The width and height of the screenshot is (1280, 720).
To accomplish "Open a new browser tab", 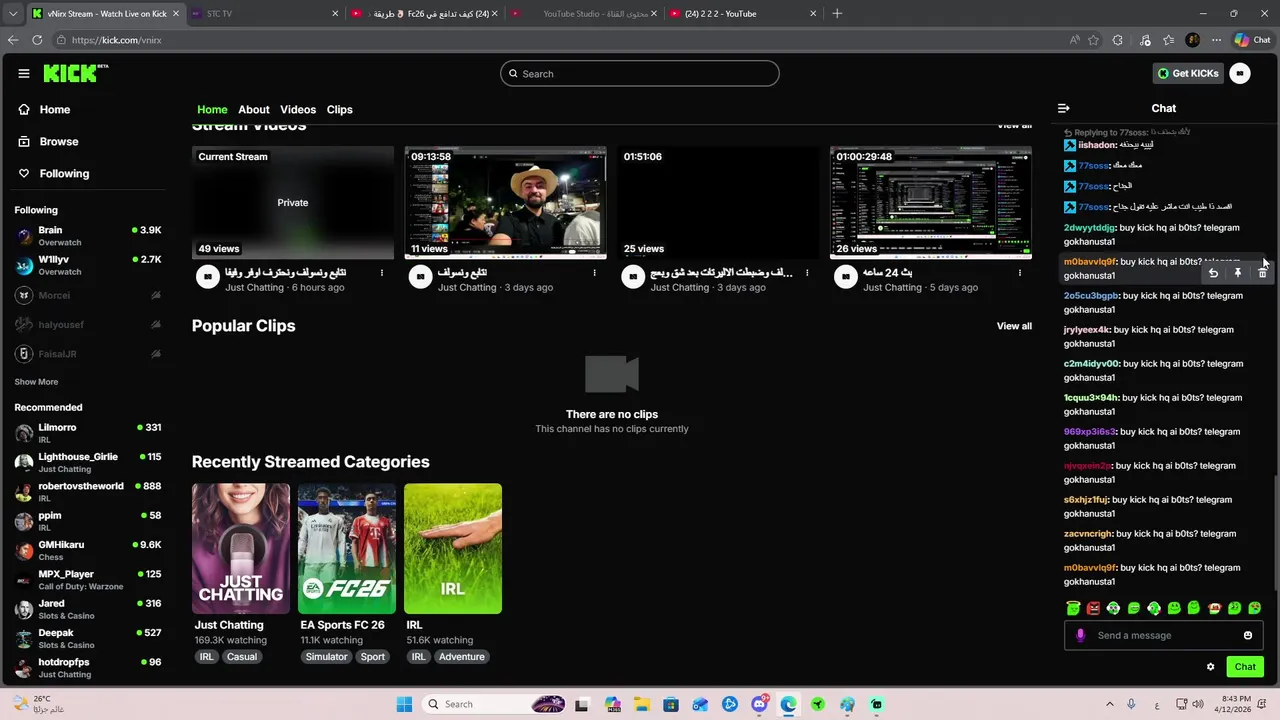I will pos(837,14).
